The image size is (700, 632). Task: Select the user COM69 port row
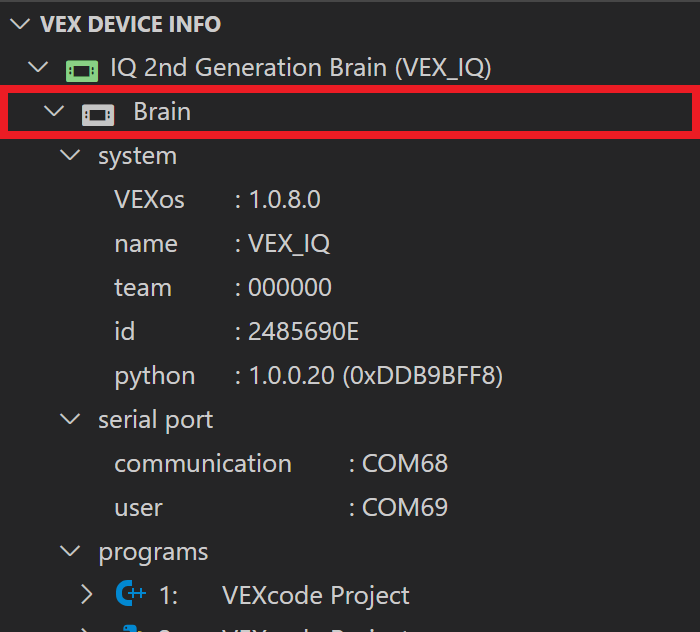pos(280,508)
